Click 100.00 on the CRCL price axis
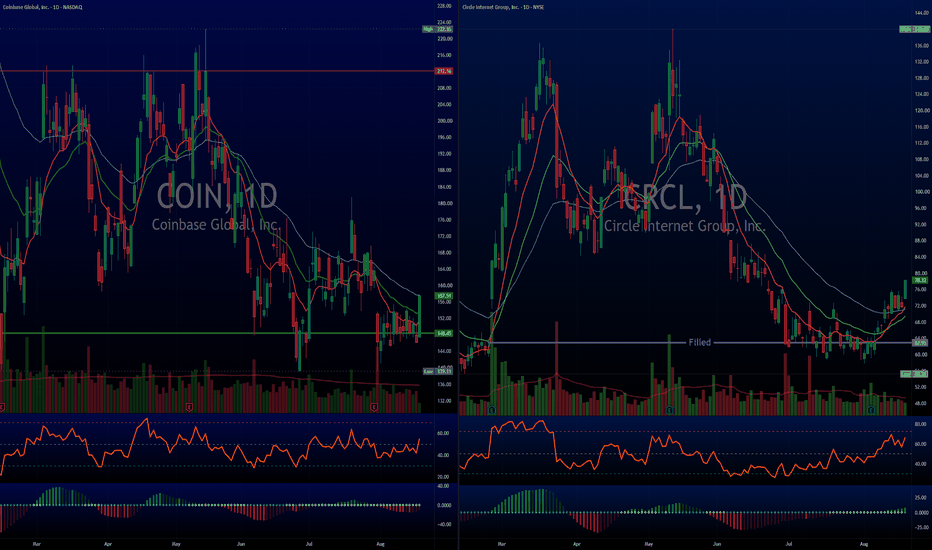This screenshot has width=932, height=550. [x=921, y=192]
